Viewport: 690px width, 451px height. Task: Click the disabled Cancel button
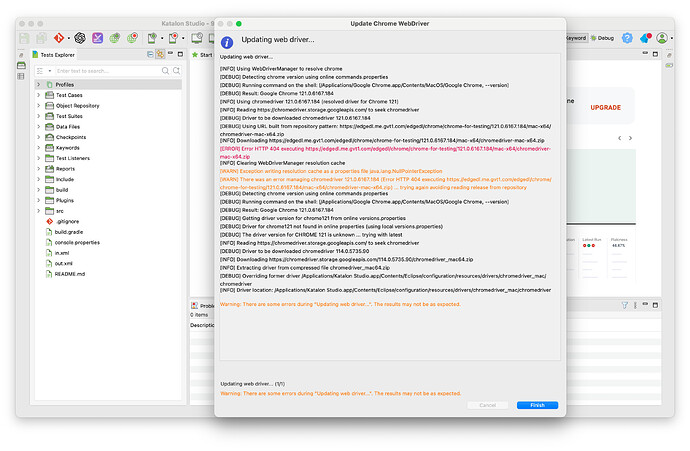click(x=488, y=405)
